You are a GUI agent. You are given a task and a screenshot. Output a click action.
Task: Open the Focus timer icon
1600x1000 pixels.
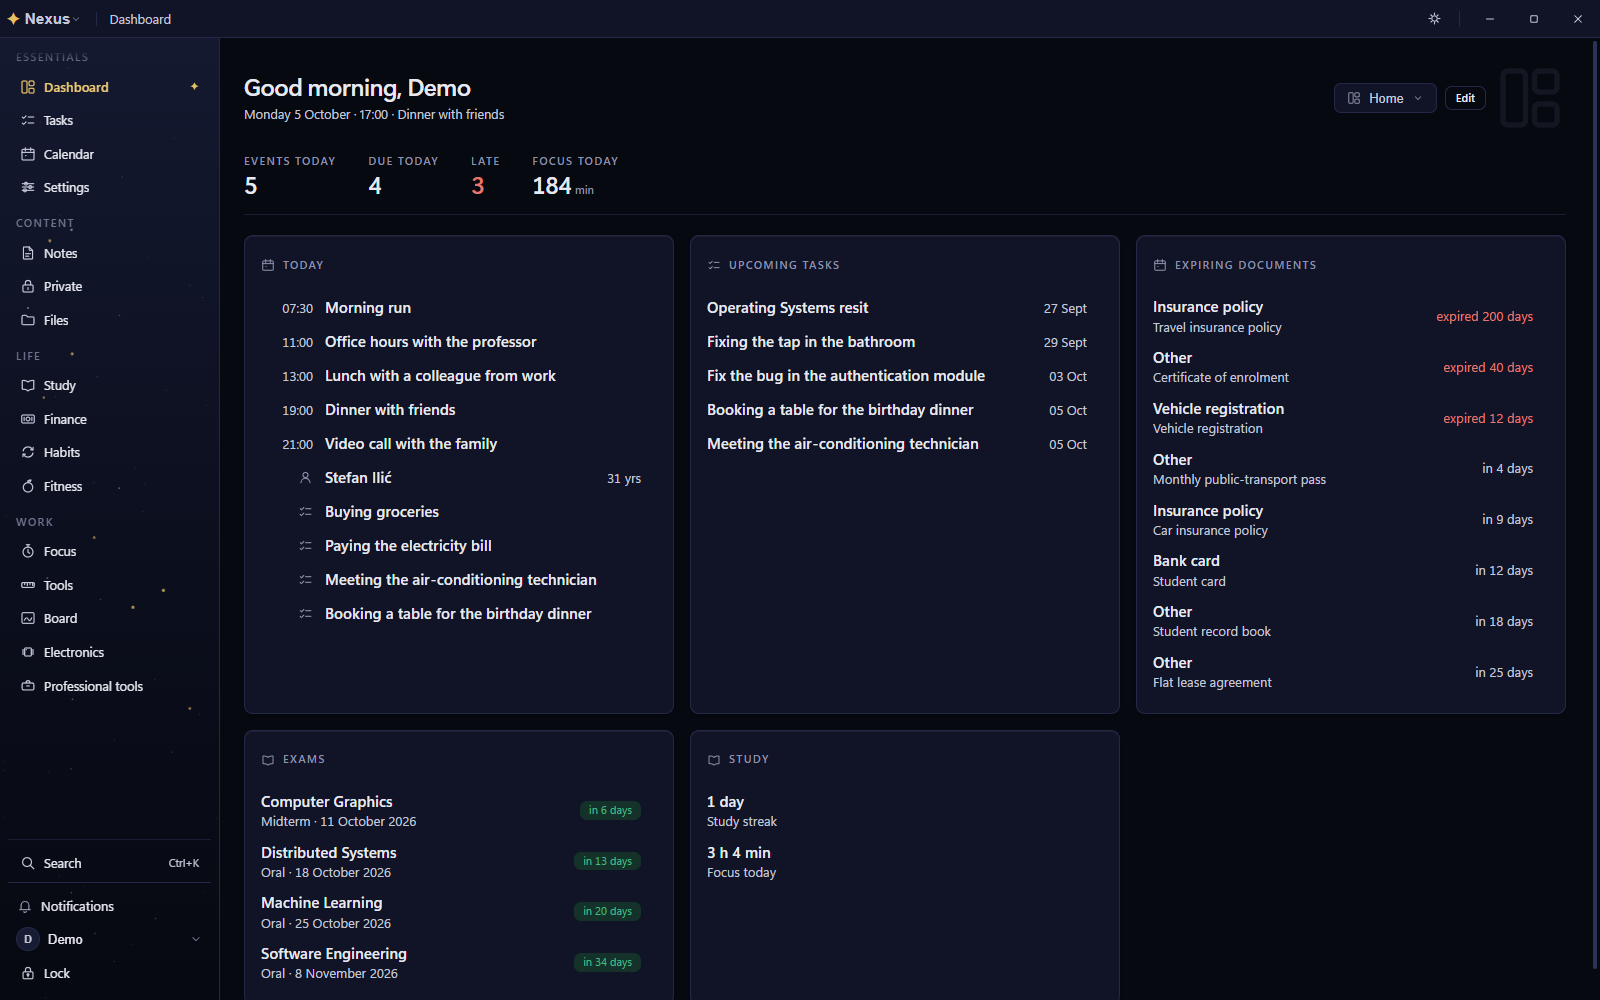tap(28, 551)
